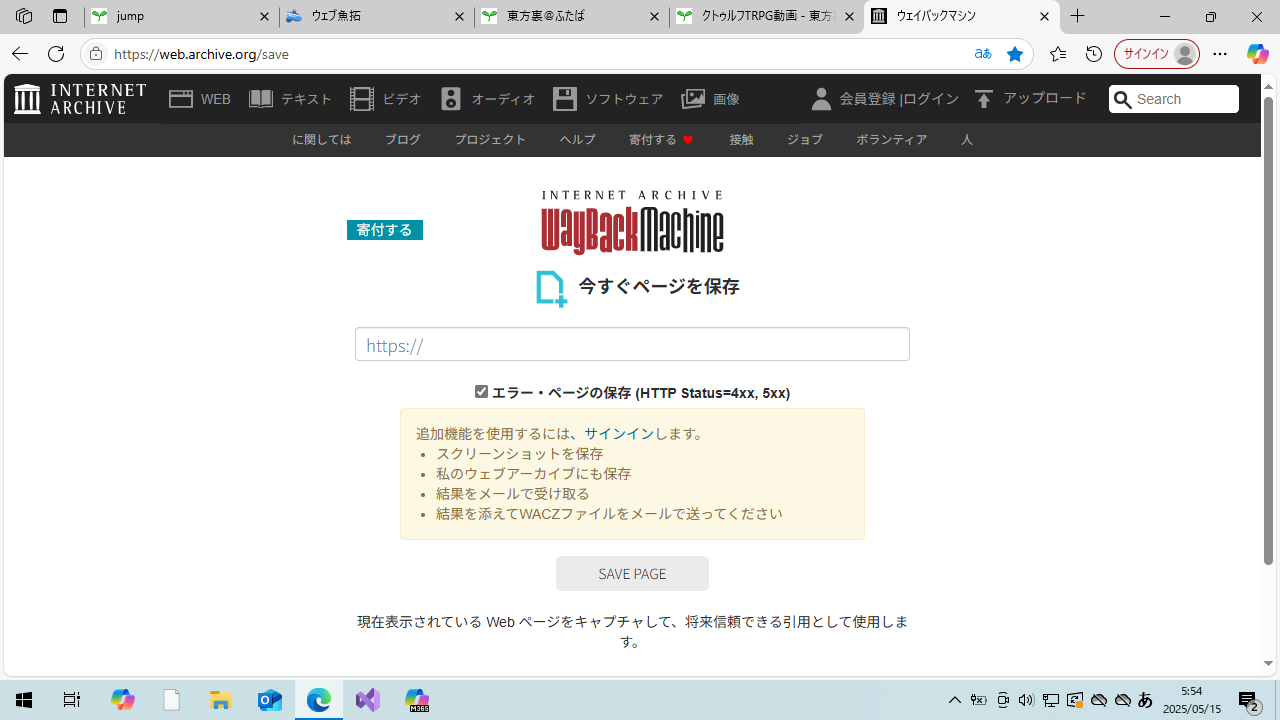Open the ビデオ (Video) film icon
1280x720 pixels.
tap(361, 99)
